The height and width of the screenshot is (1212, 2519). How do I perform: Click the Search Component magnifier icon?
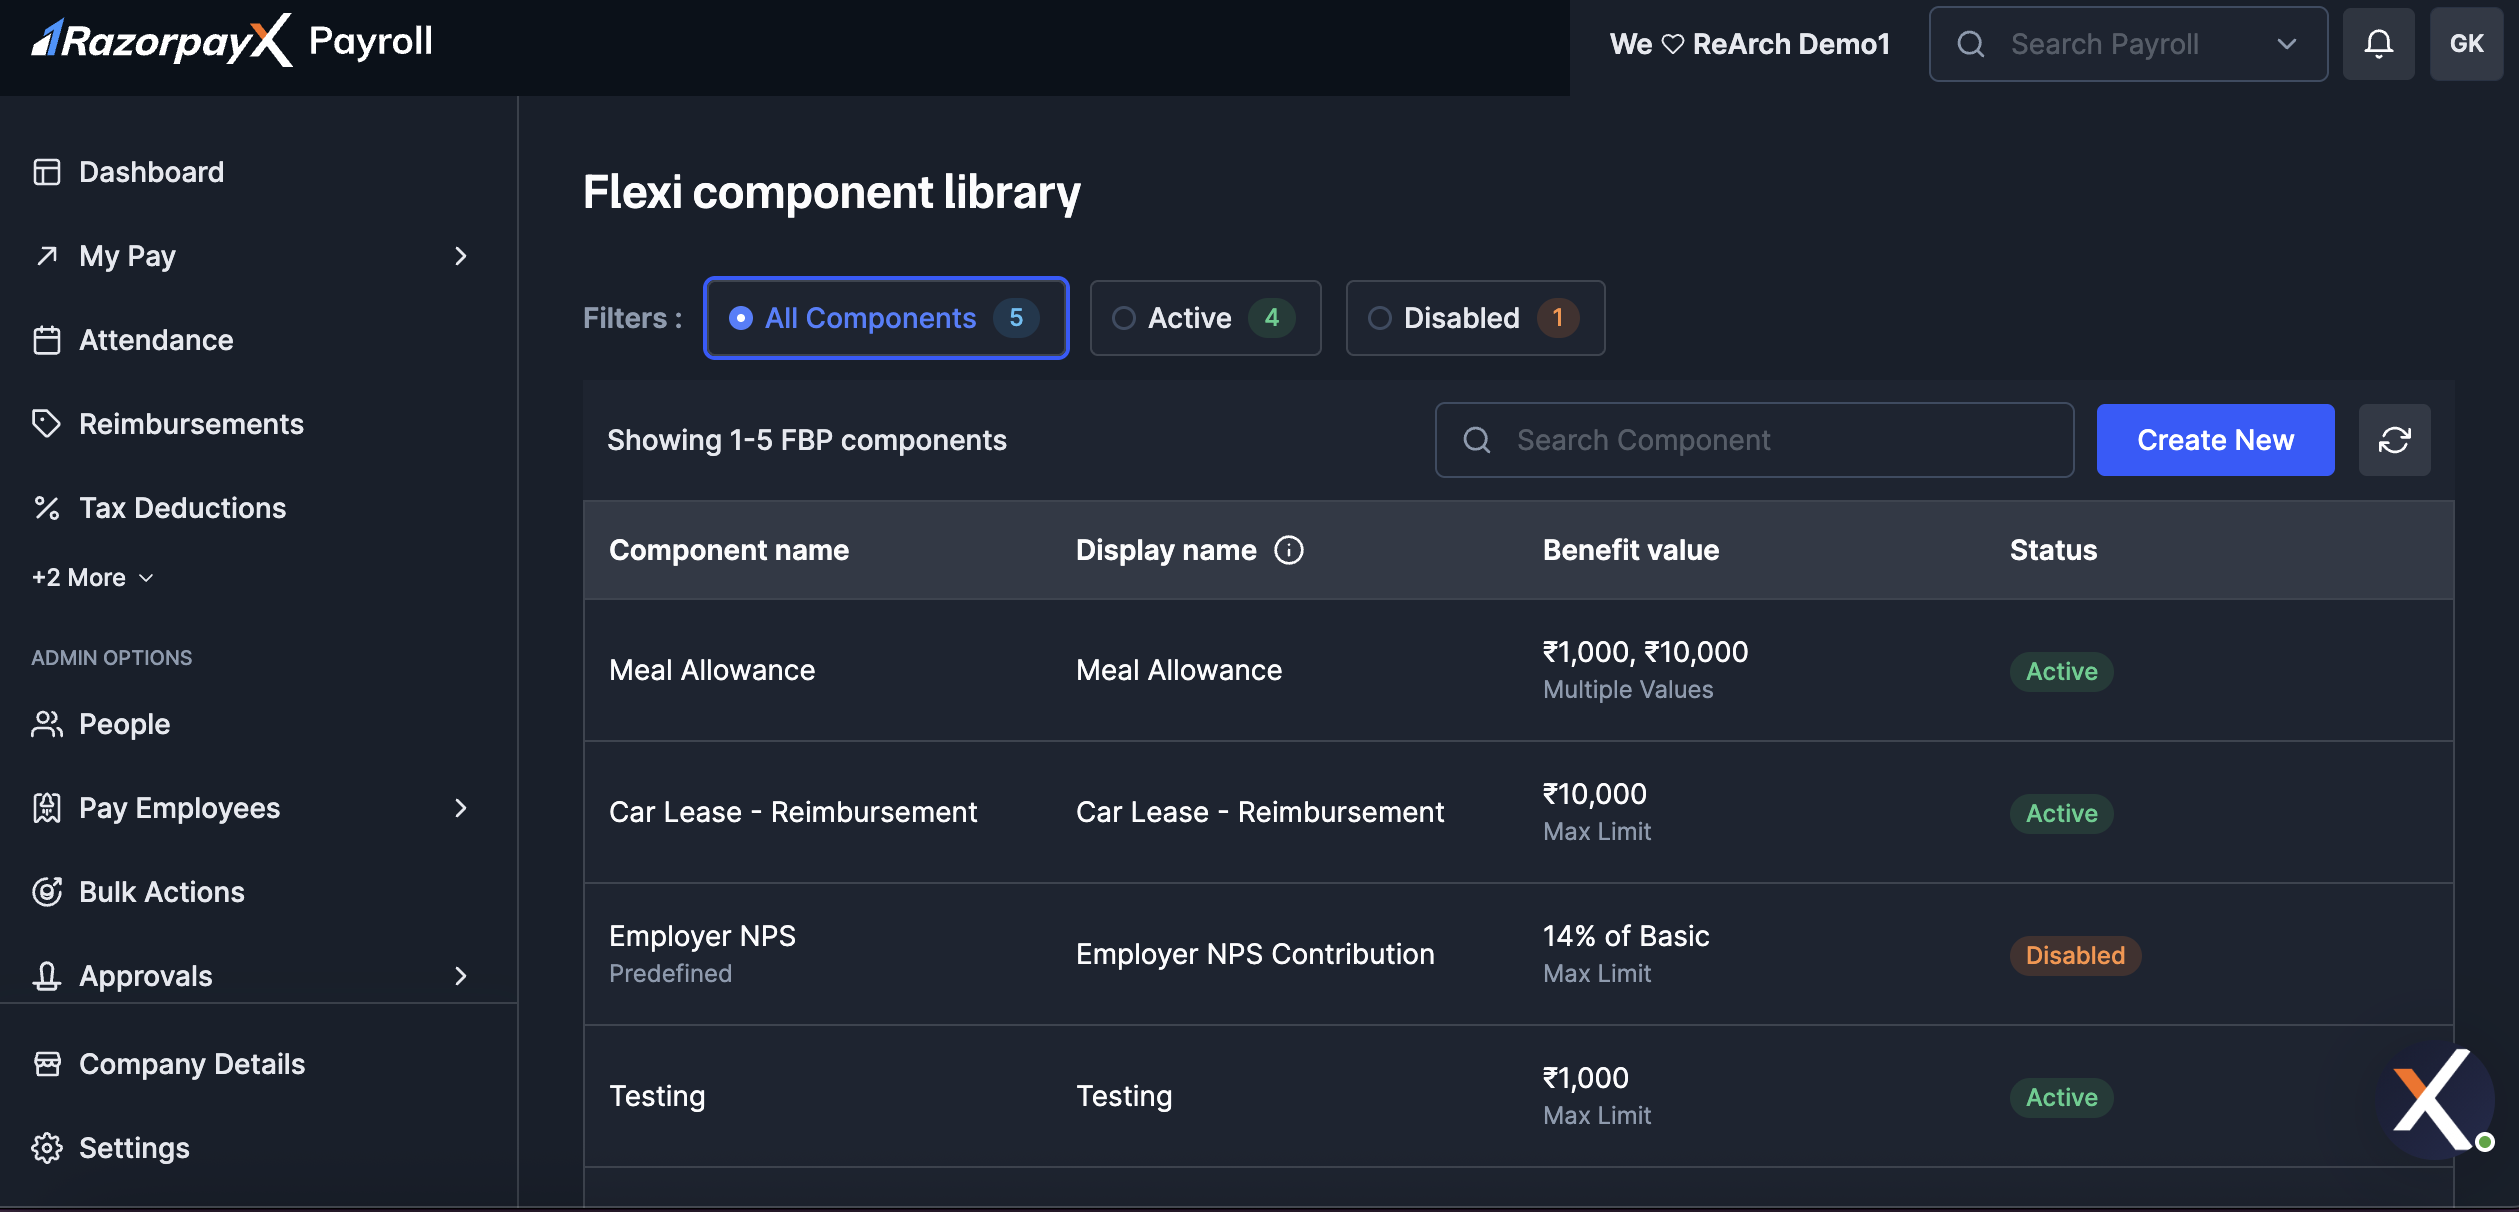tap(1477, 440)
